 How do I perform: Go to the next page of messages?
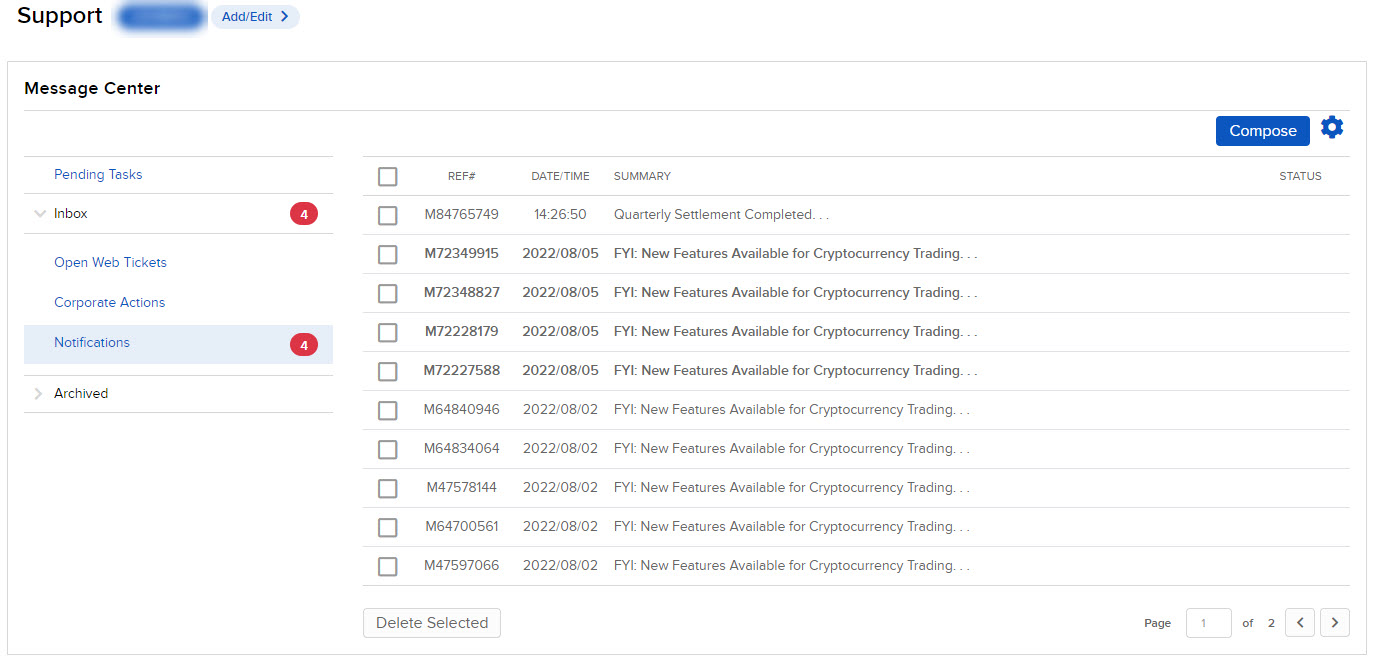point(1335,622)
